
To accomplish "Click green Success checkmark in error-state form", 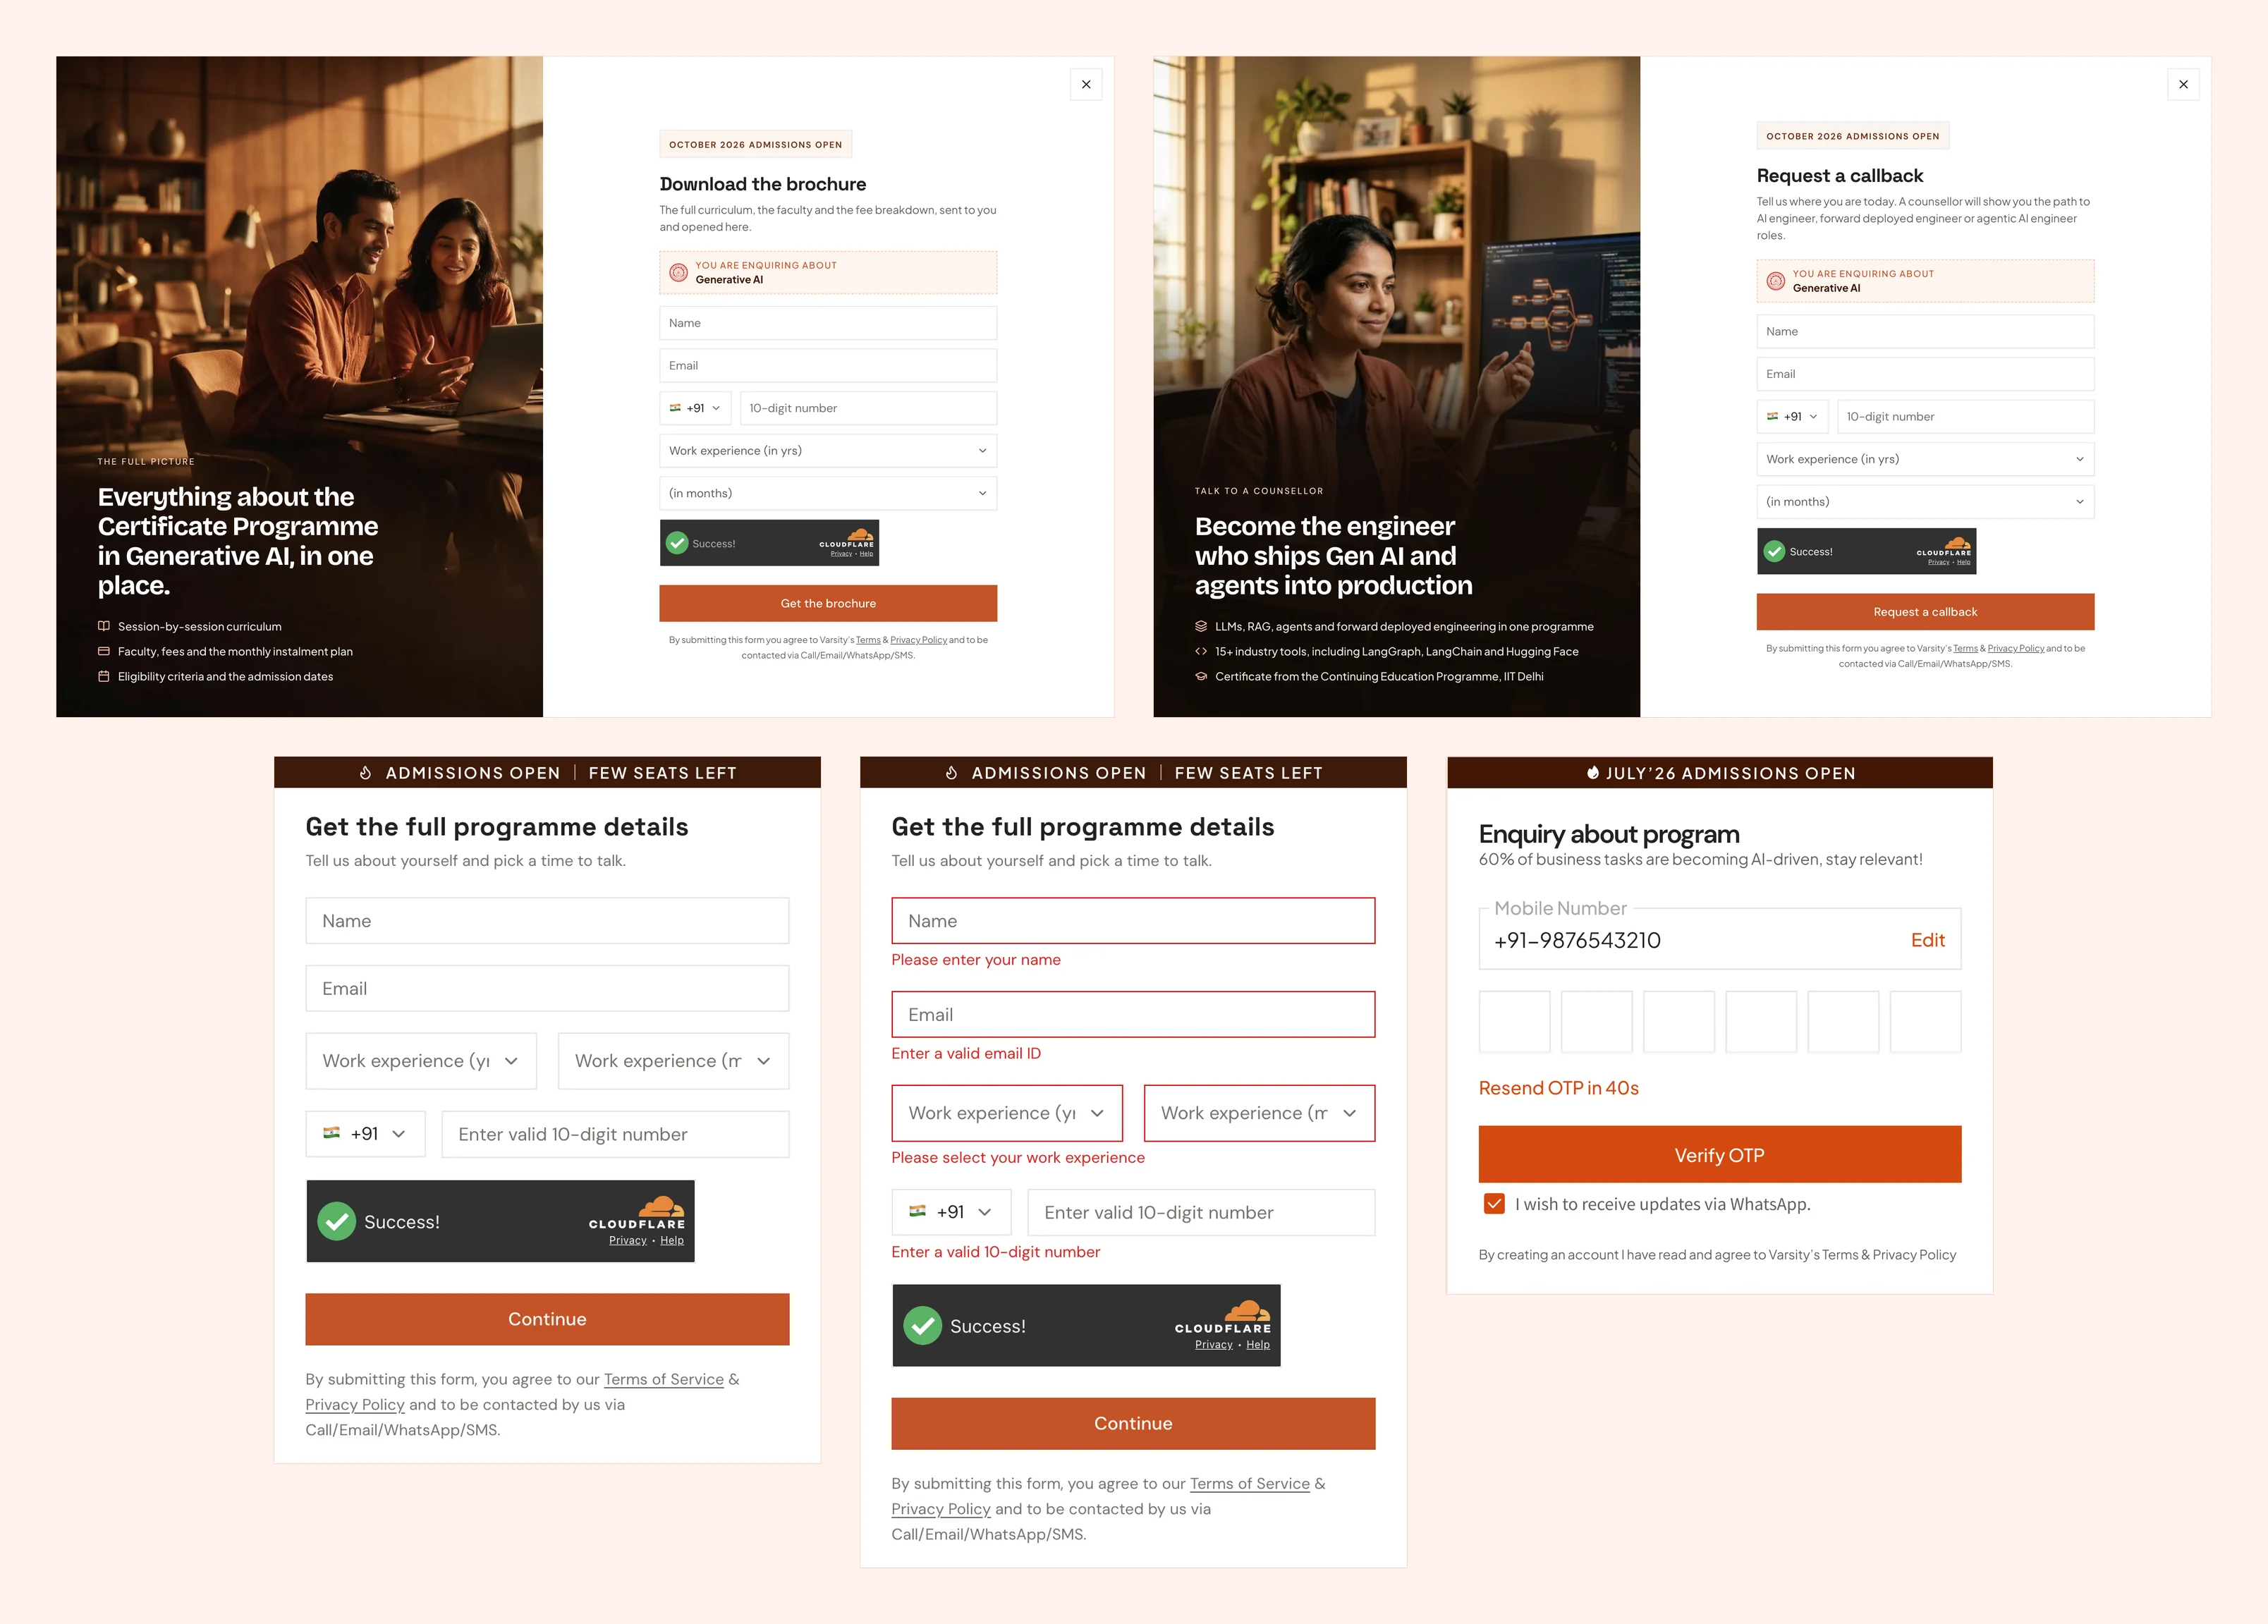I will point(922,1325).
